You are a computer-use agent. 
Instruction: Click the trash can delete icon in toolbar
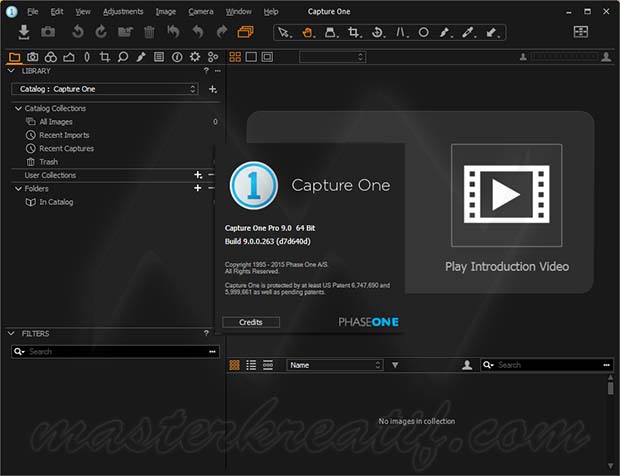point(149,32)
